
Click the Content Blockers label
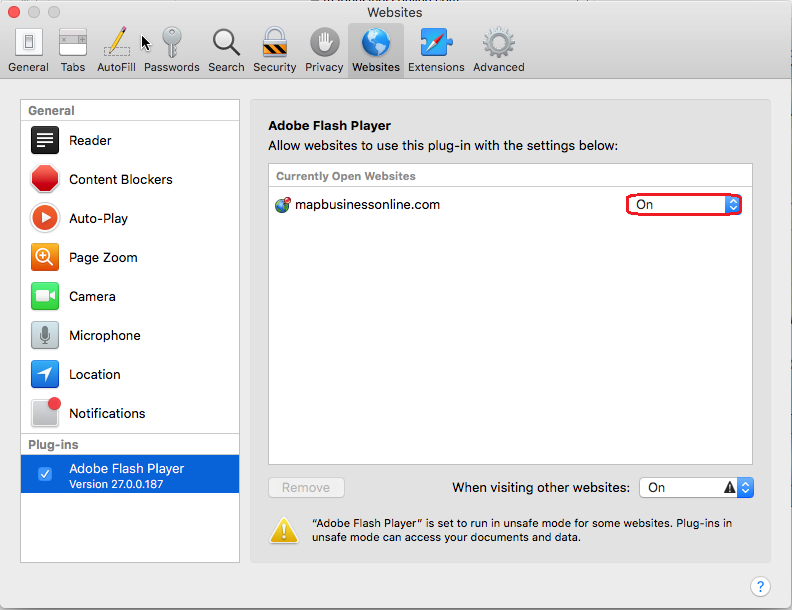click(x=121, y=179)
